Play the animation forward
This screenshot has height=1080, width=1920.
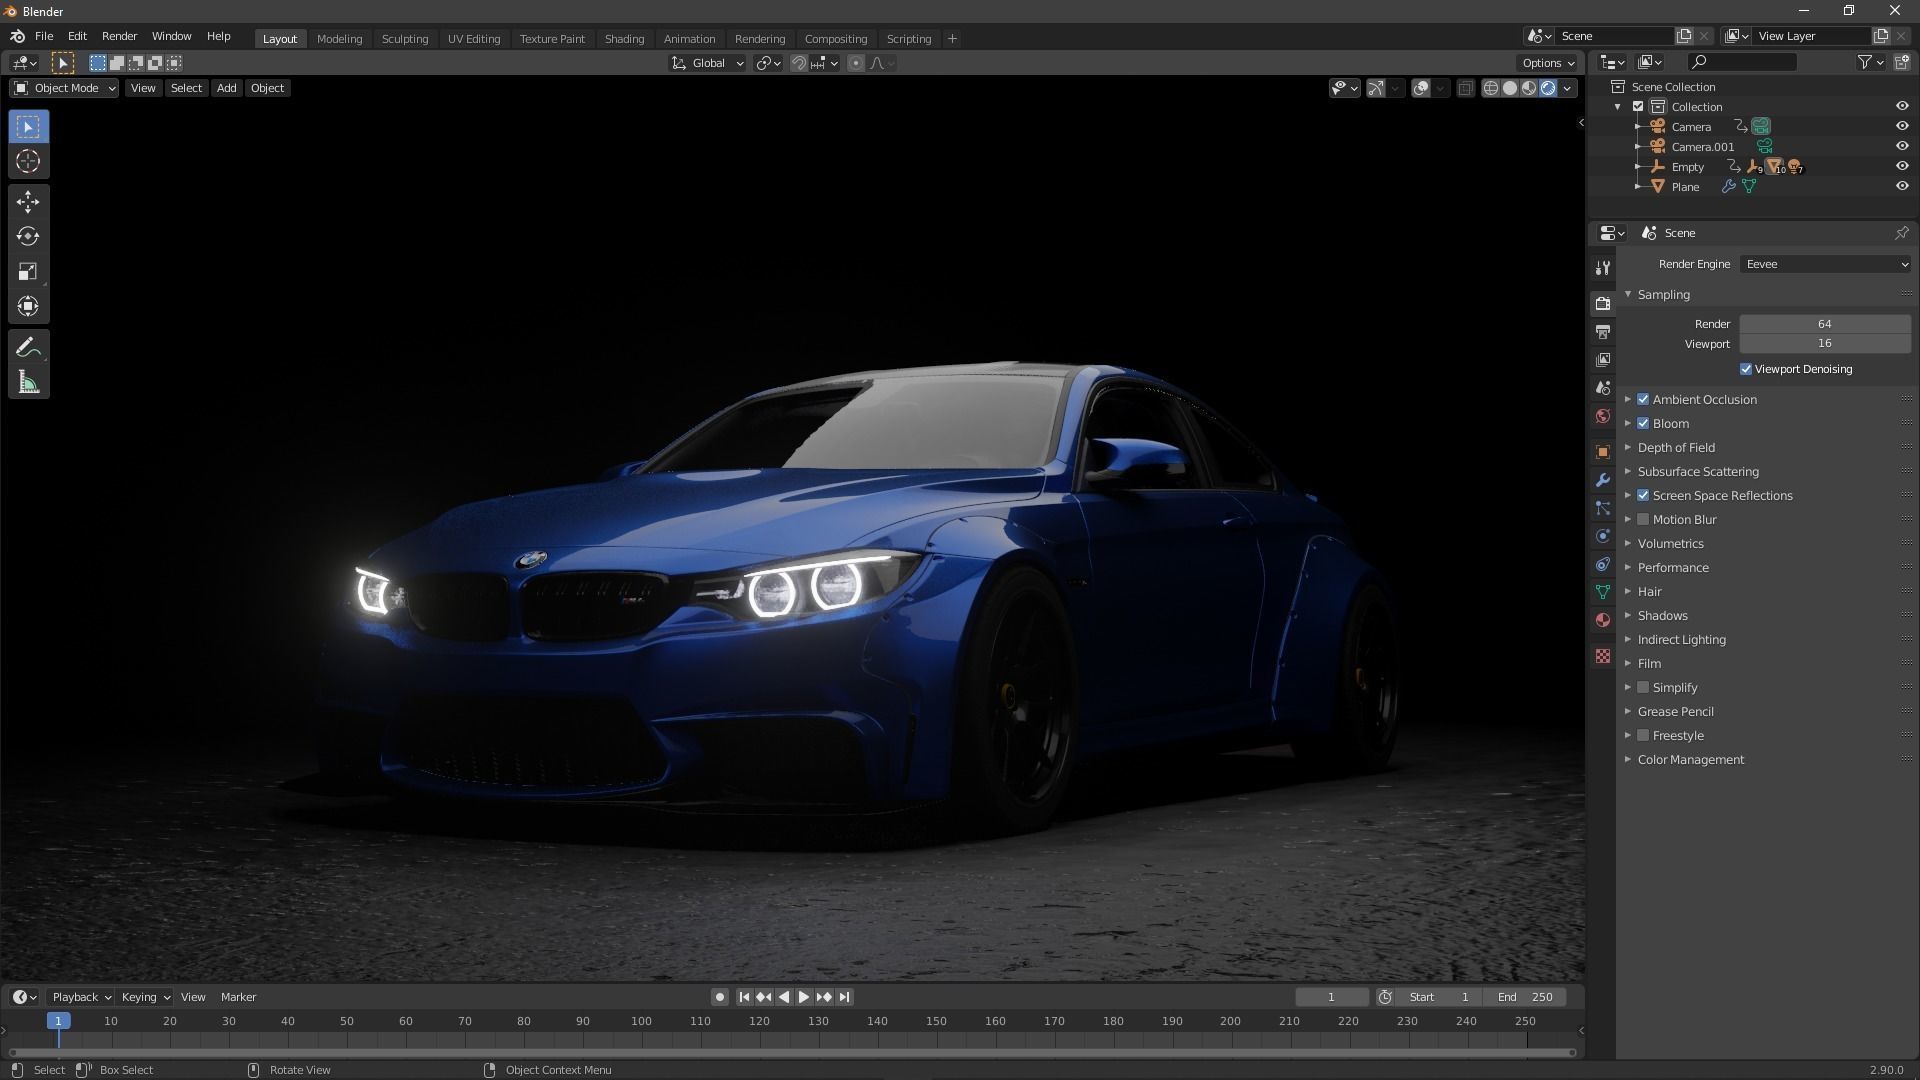click(804, 997)
